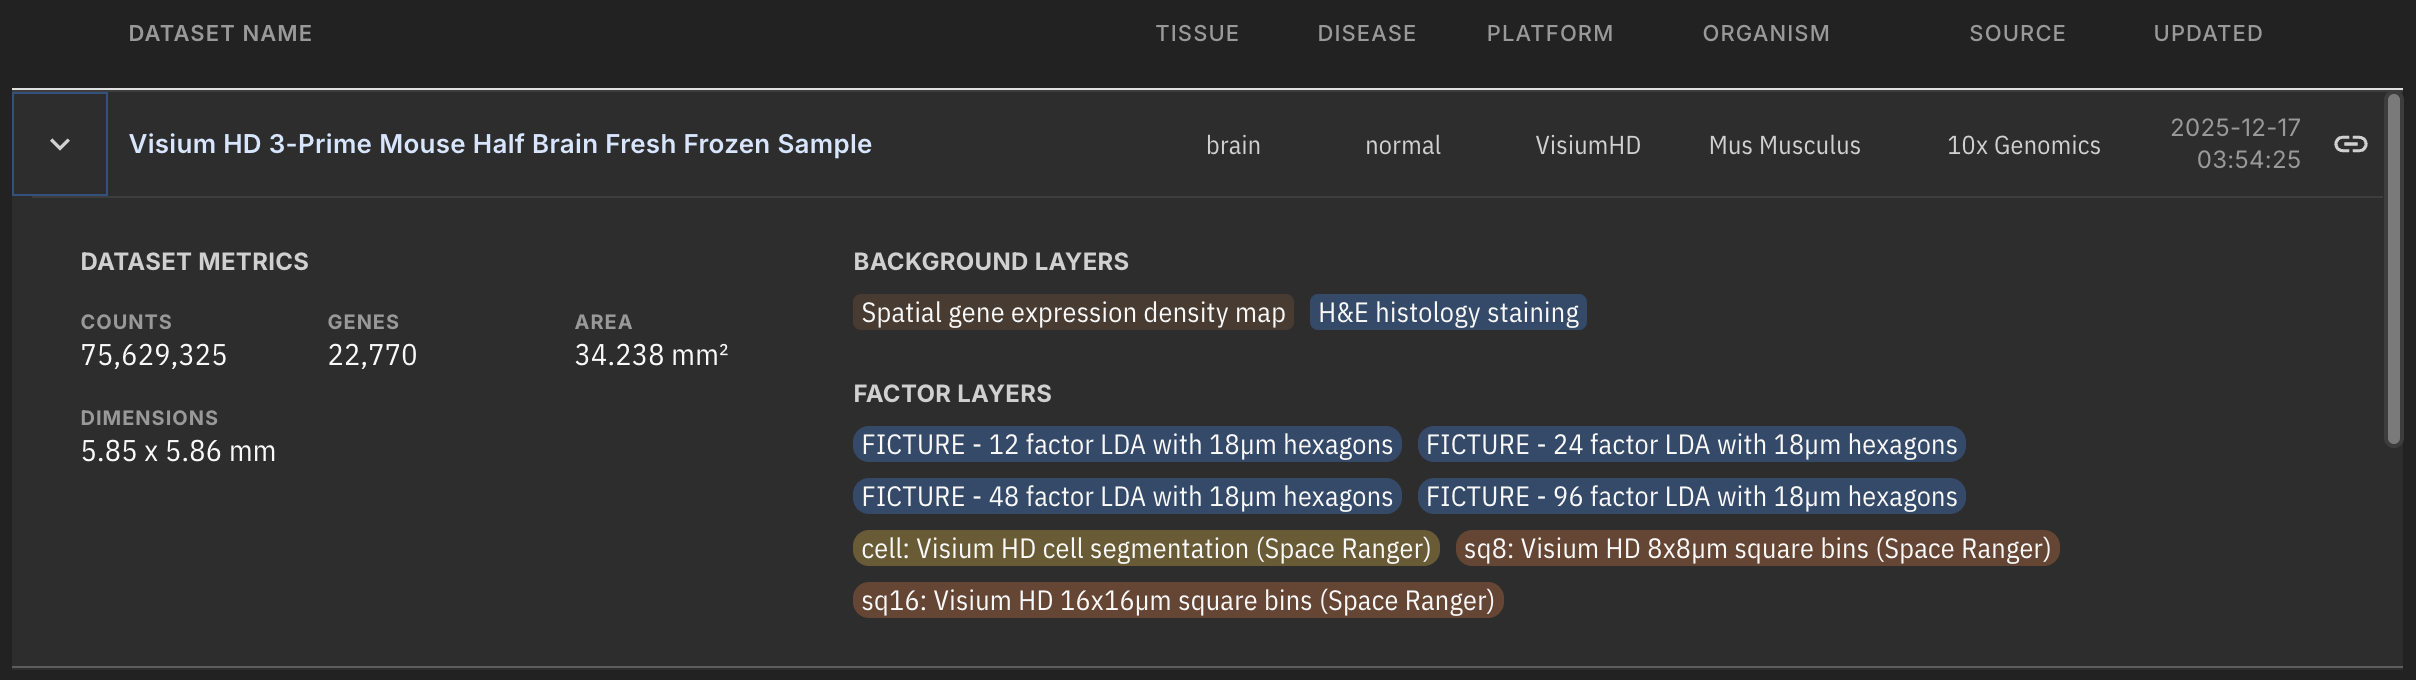Viewport: 2416px width, 680px height.
Task: Open Visium HD 3-Prime Mouse Half Brain dataset
Action: click(500, 144)
